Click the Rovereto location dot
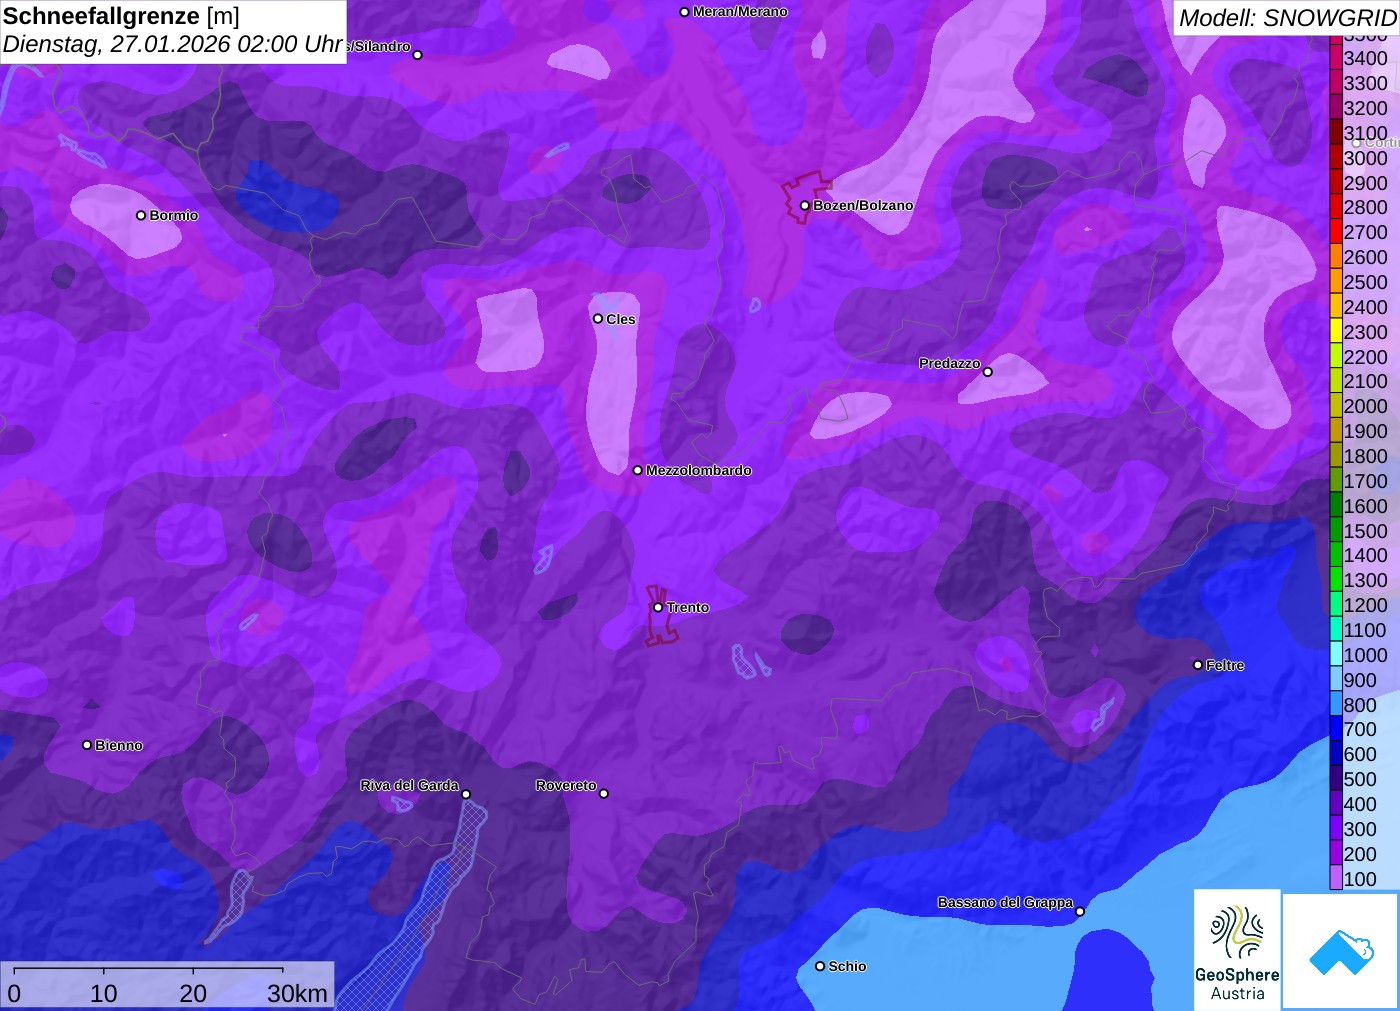The height and width of the screenshot is (1011, 1400). tap(604, 794)
